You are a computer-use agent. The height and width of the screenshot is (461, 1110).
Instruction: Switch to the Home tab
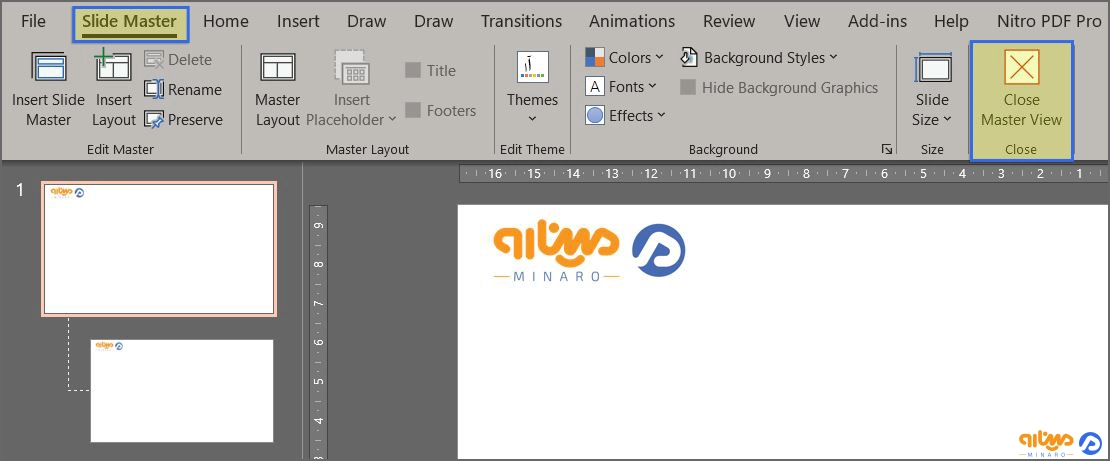(x=224, y=21)
